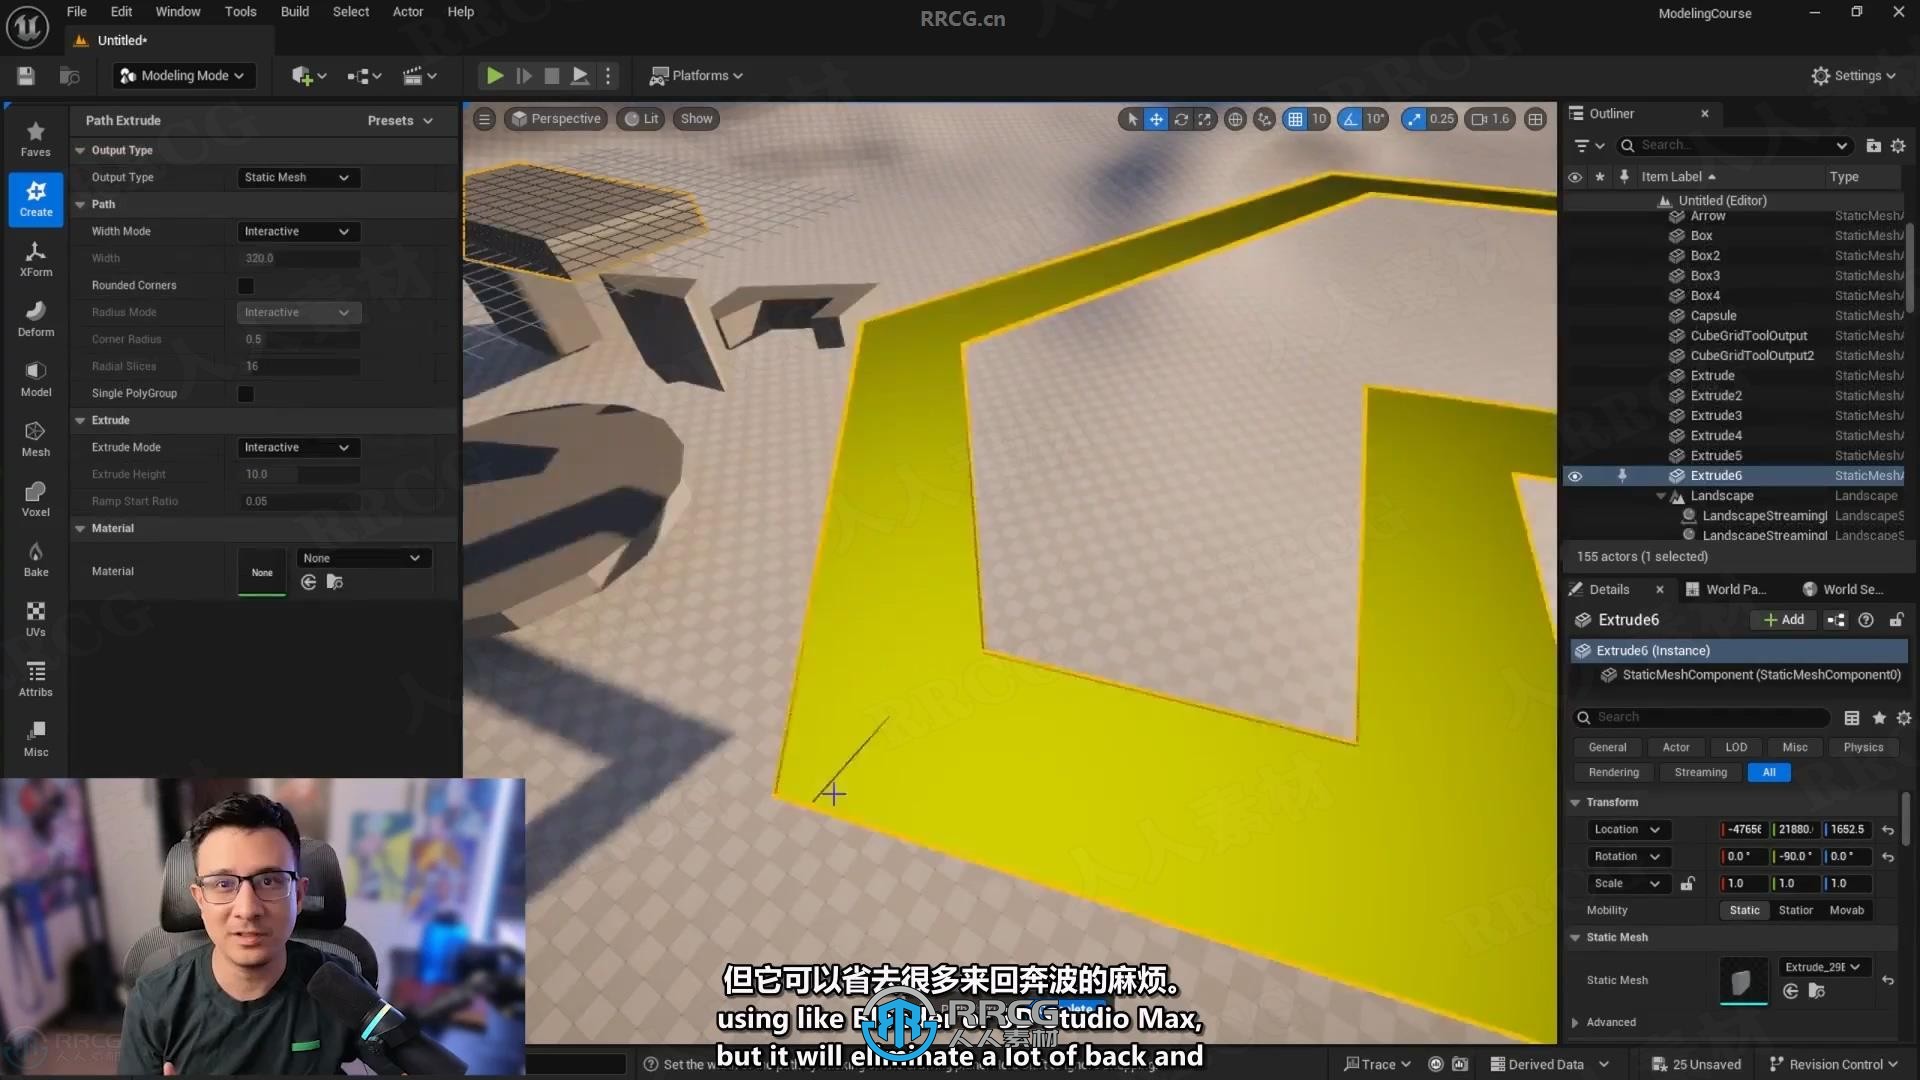Open viewport layout maximize icon

pyautogui.click(x=1536, y=119)
